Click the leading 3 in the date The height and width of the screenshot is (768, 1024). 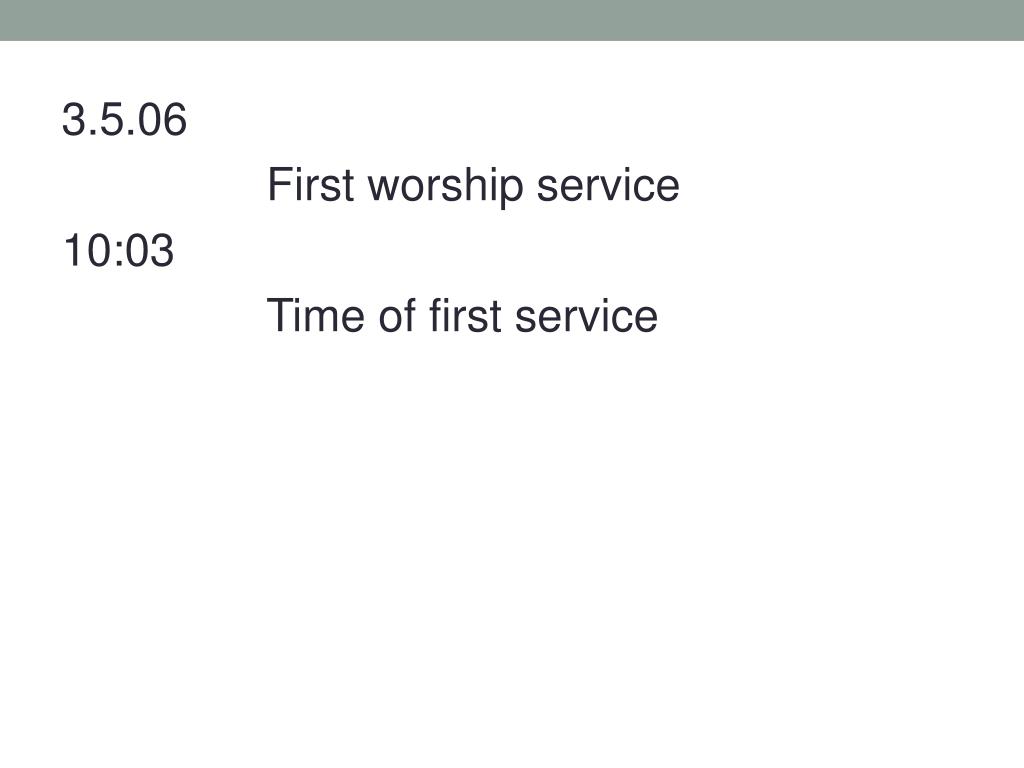[74, 120]
